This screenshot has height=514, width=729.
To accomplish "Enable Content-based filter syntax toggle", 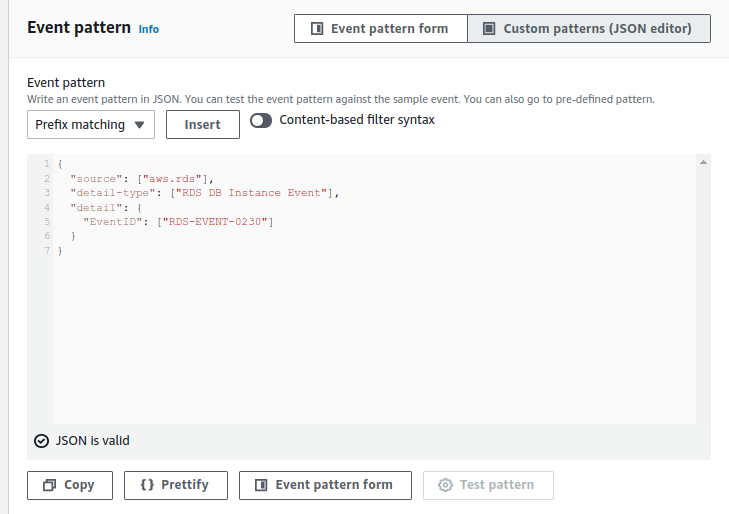I will 262,120.
